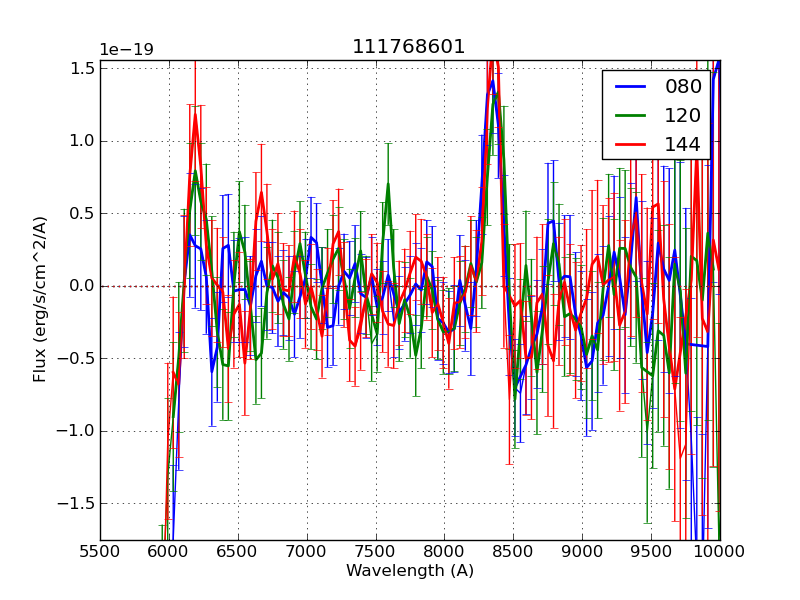Click the 5500 x-axis tick label
Screen dimensions: 800x600
click(100, 551)
